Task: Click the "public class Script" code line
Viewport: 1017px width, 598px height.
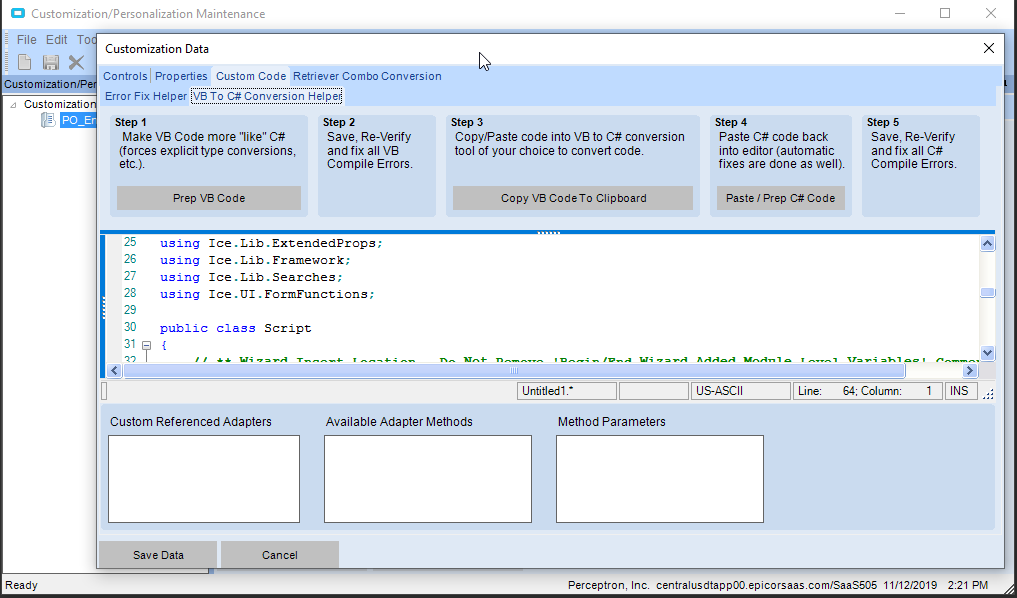Action: pyautogui.click(x=235, y=328)
